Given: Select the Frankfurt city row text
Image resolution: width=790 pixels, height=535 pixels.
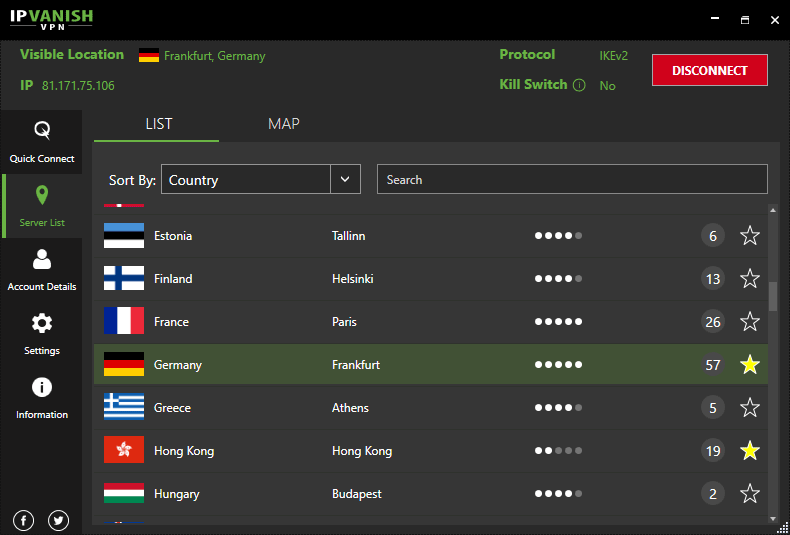Looking at the screenshot, I should click(x=356, y=365).
